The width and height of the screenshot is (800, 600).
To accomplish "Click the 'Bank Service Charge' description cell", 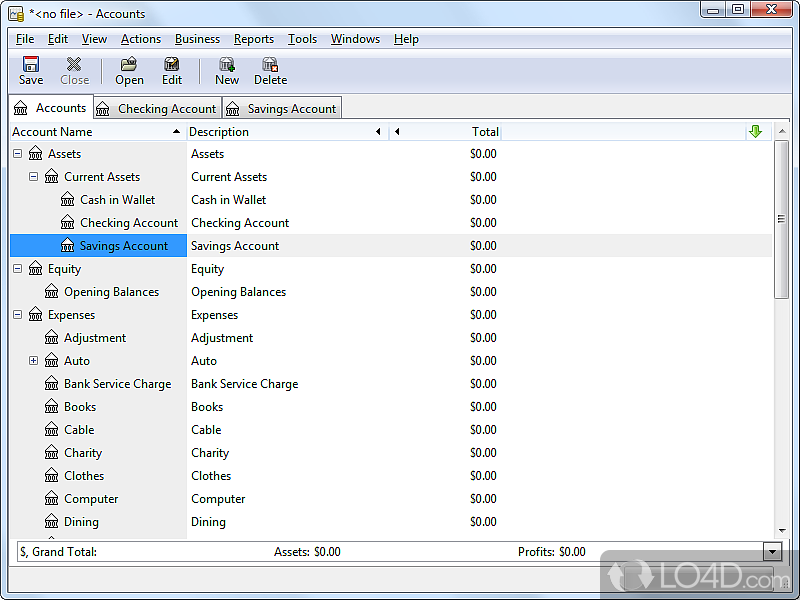I will pyautogui.click(x=244, y=383).
